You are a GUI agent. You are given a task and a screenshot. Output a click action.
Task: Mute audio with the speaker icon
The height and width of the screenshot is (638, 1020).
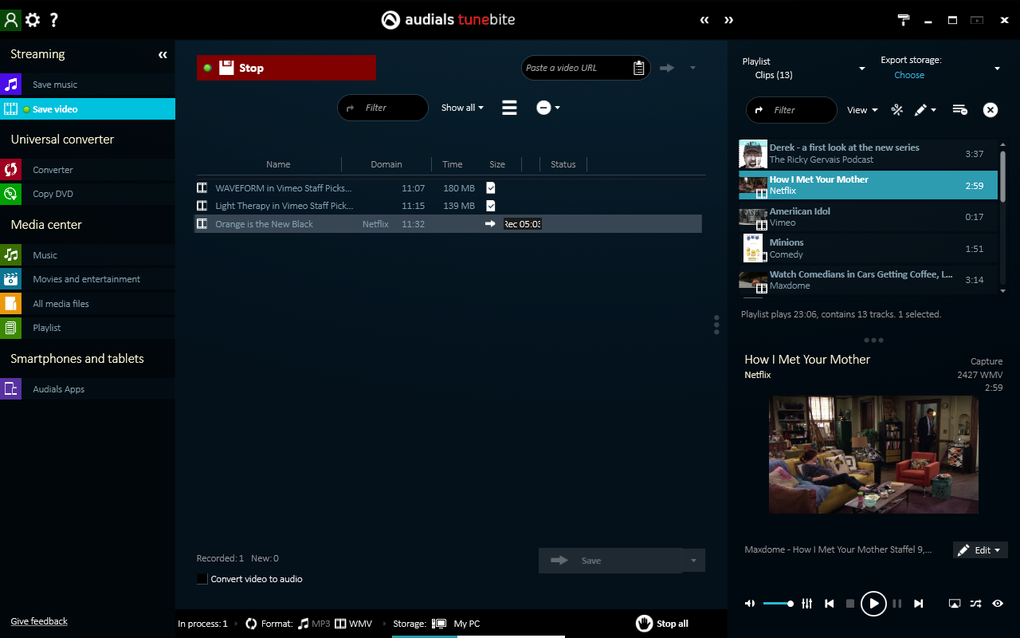[749, 604]
